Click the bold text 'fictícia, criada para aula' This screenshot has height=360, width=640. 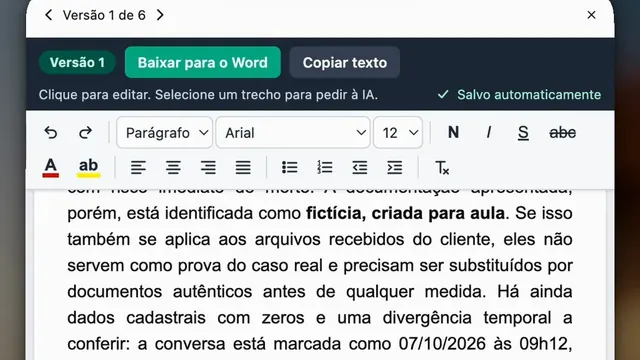point(405,213)
